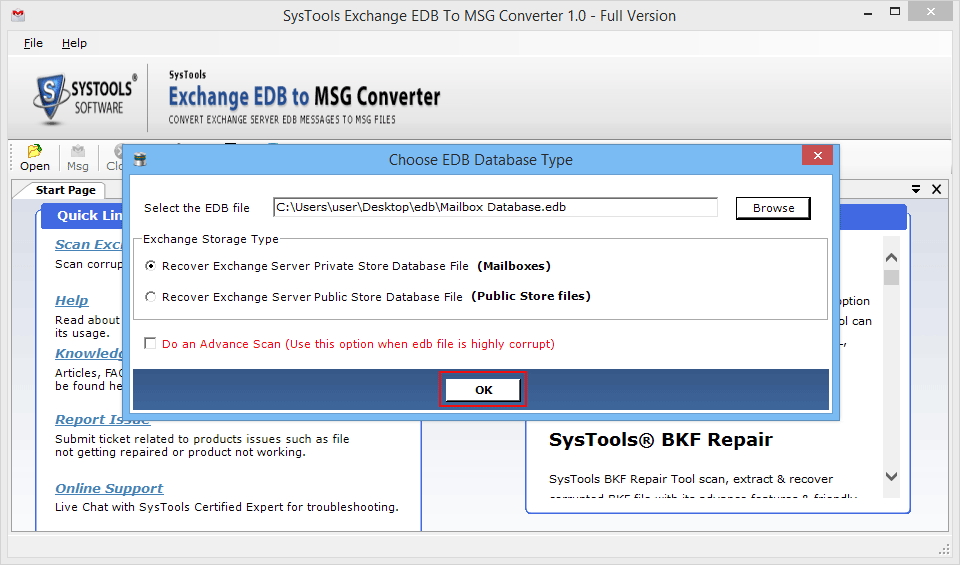Enable the Do an Advance Scan checkbox
Image resolution: width=960 pixels, height=565 pixels.
tap(150, 343)
